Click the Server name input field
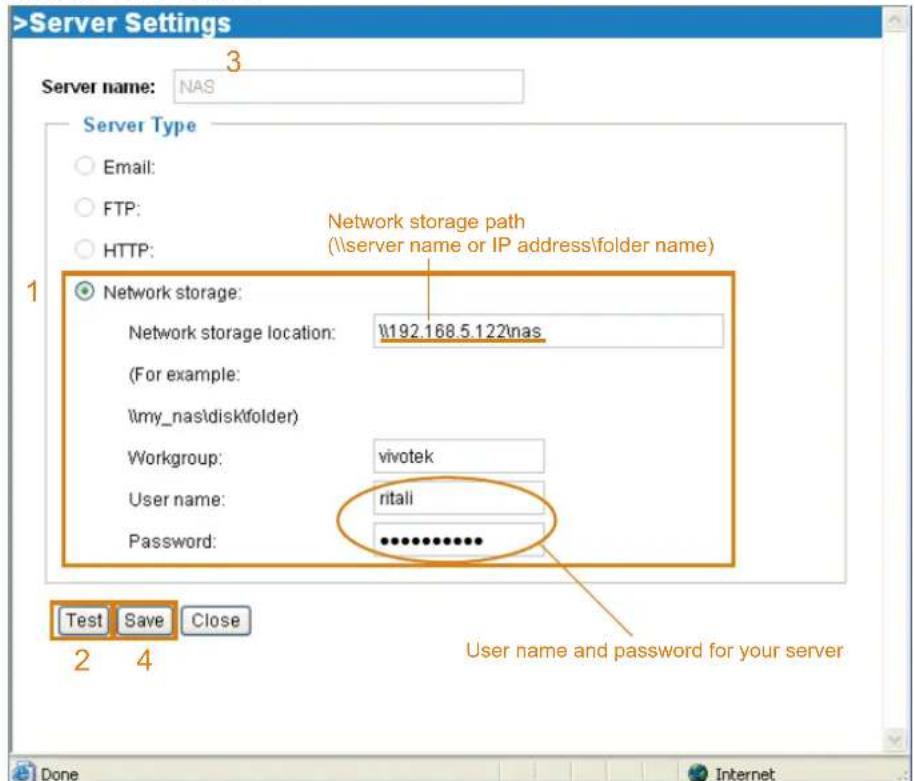The image size is (915, 781). click(348, 86)
